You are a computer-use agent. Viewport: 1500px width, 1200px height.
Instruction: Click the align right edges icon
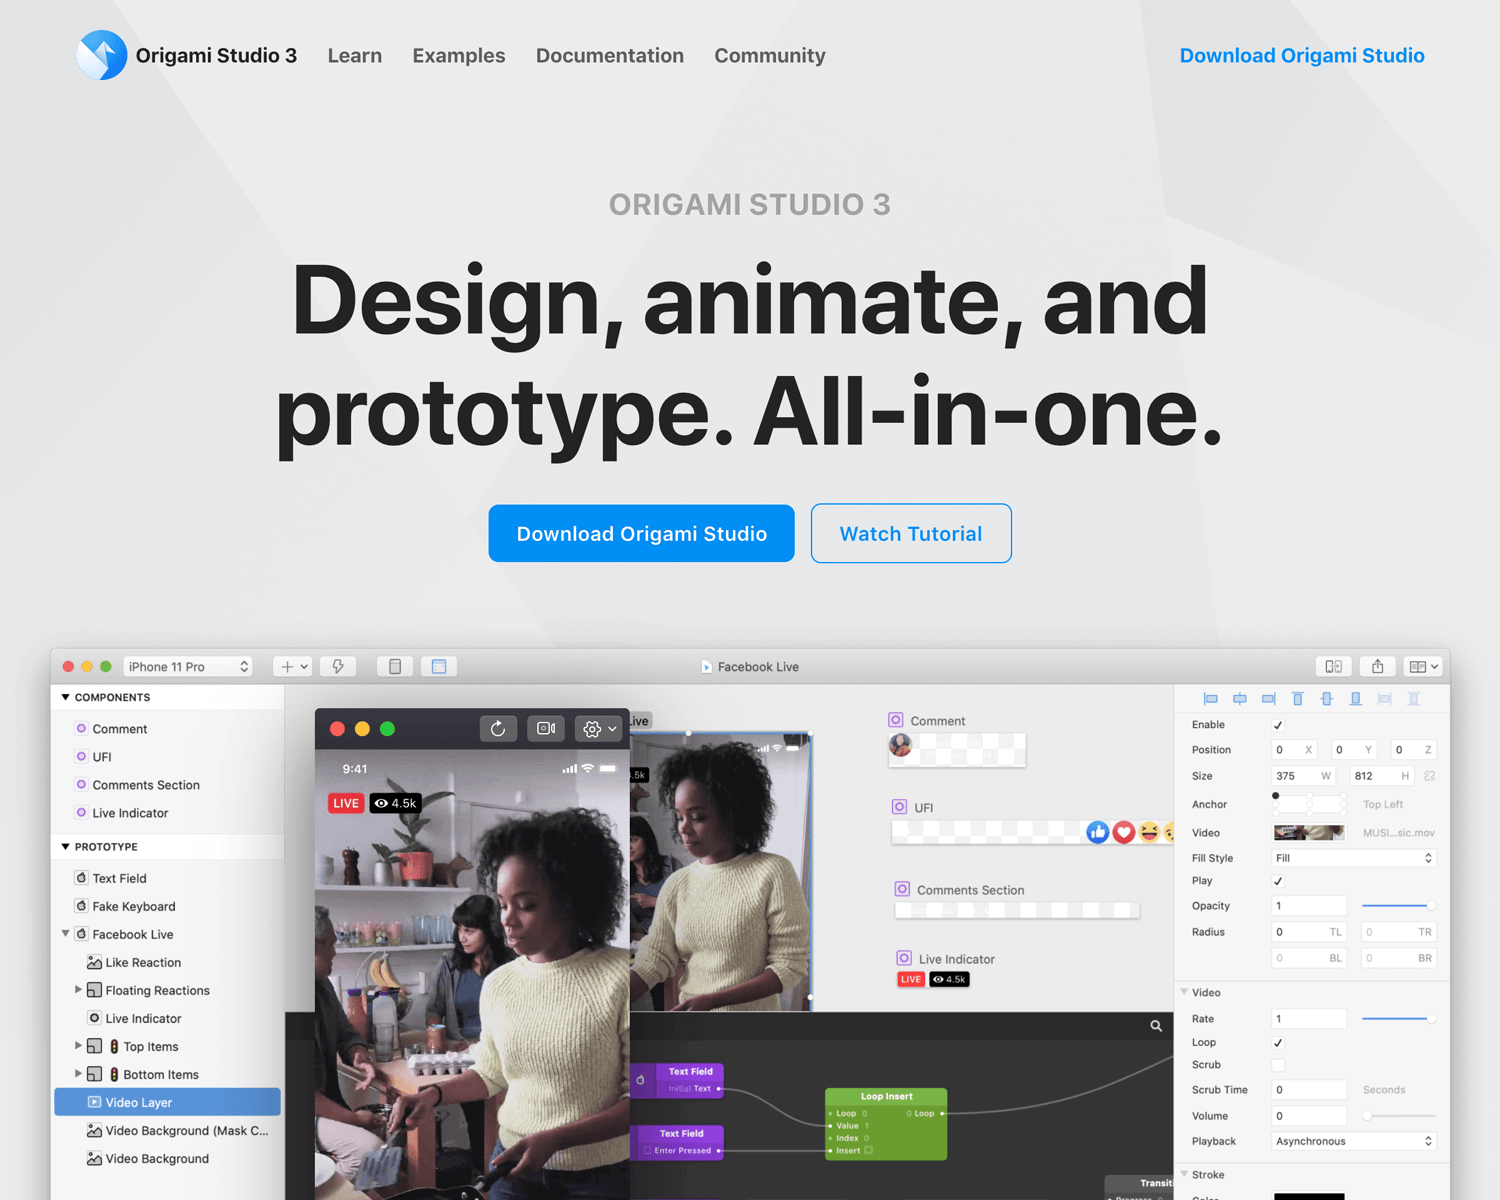pos(1269,699)
